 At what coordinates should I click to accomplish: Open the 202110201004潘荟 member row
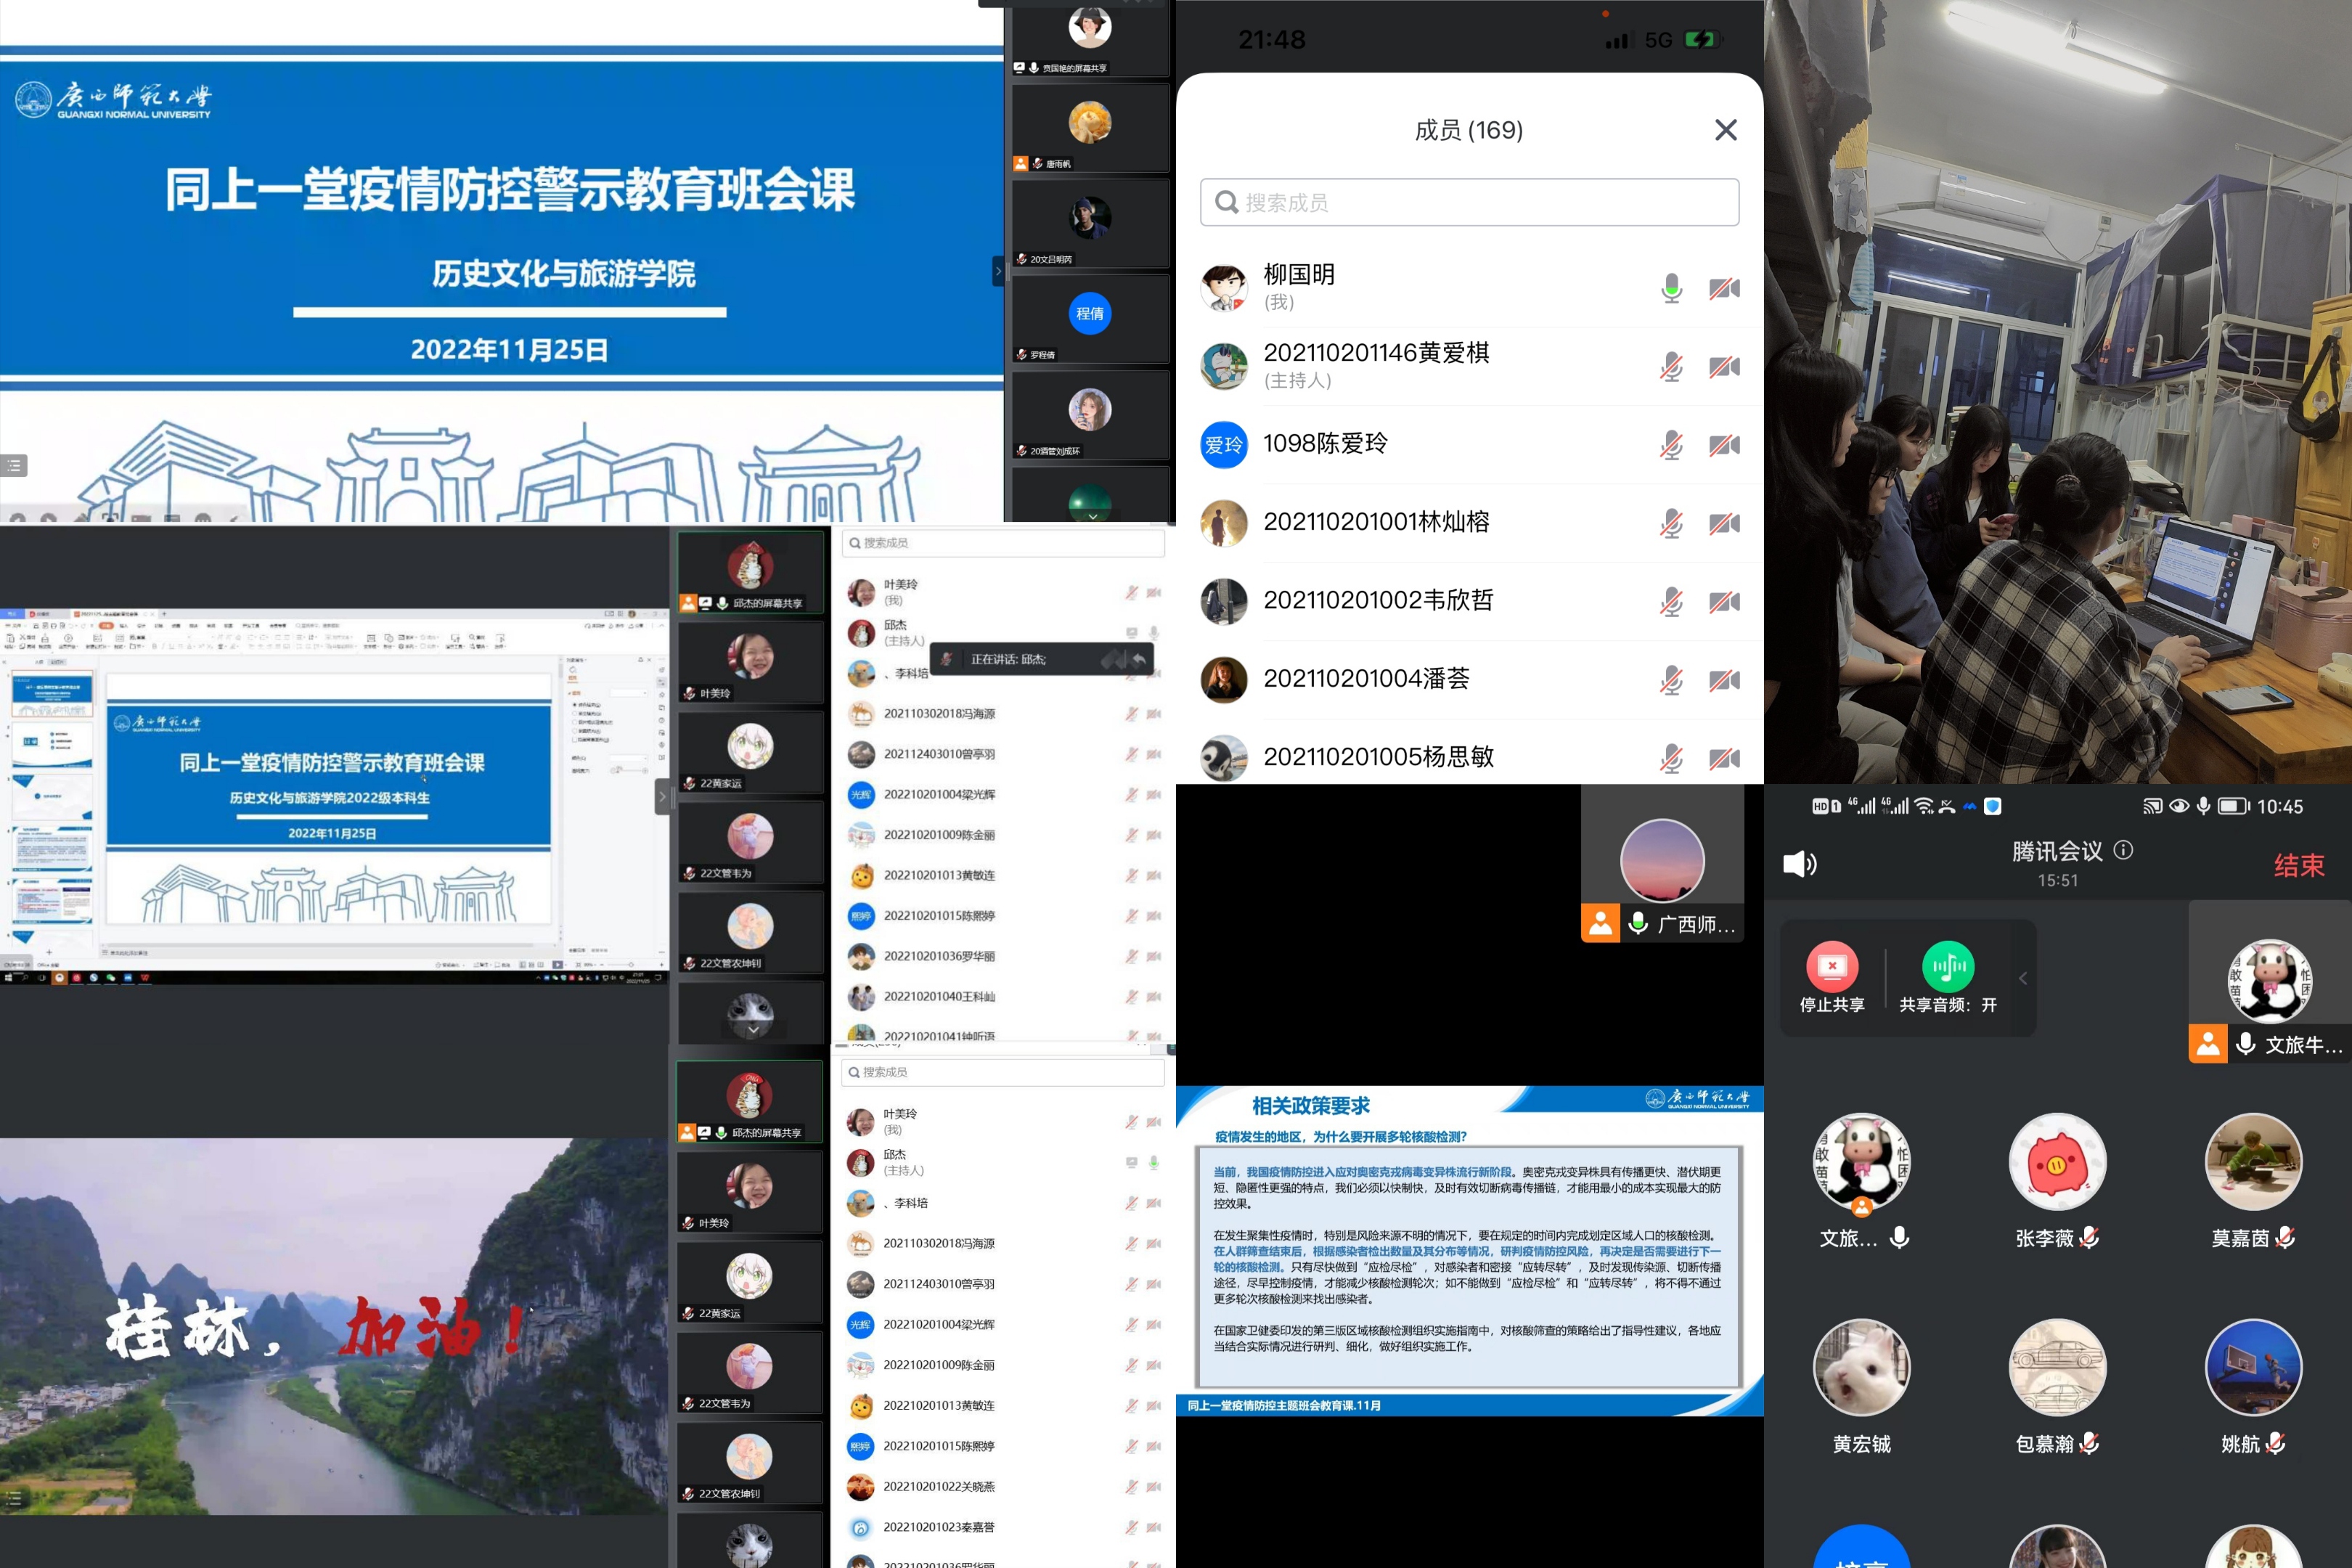coord(1469,680)
